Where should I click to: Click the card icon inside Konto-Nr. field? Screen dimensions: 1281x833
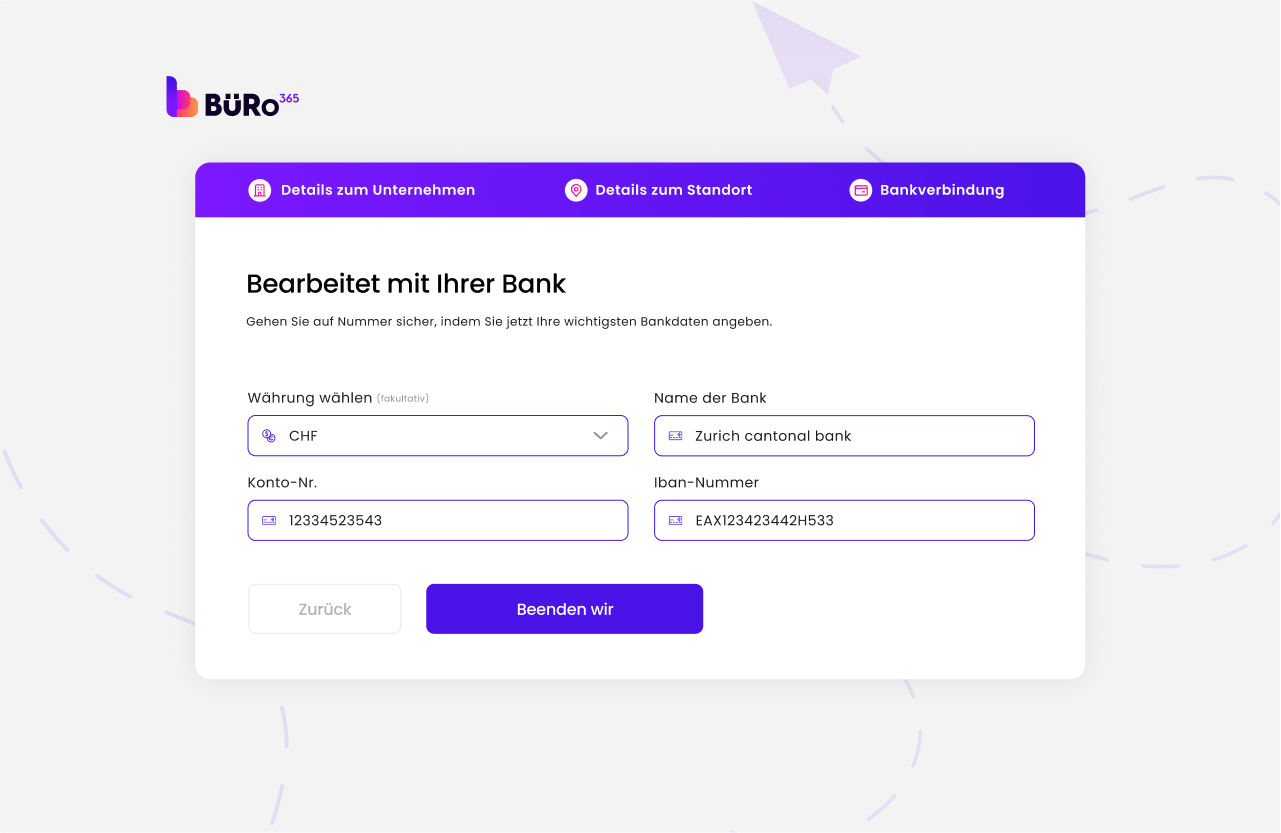click(269, 521)
